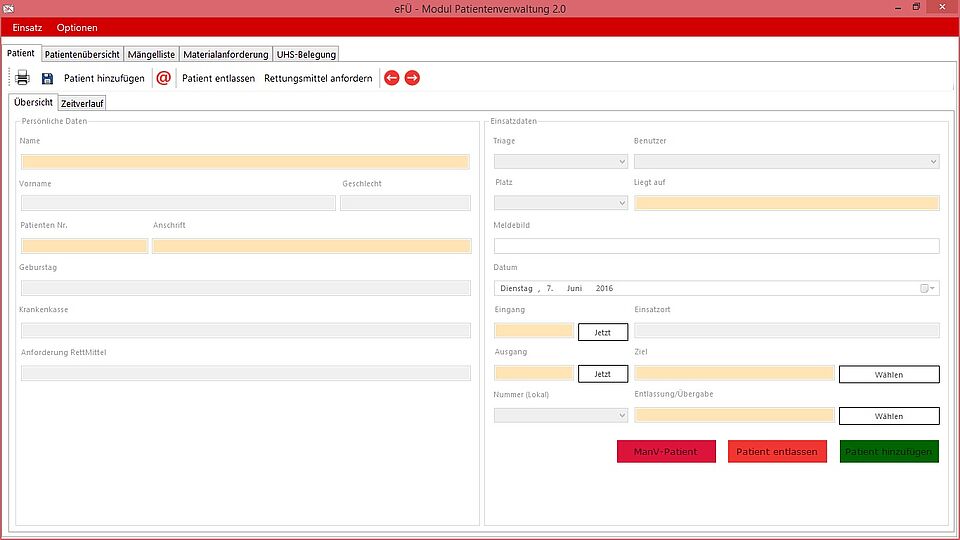
Task: Open the Materialanforderung tab
Action: [x=226, y=54]
